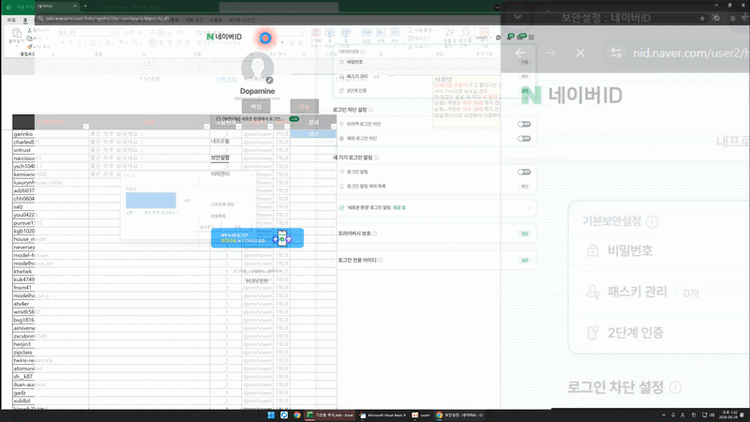The image size is (750, 422).
Task: Open the Windows Start button on the taskbar
Action: click(271, 415)
